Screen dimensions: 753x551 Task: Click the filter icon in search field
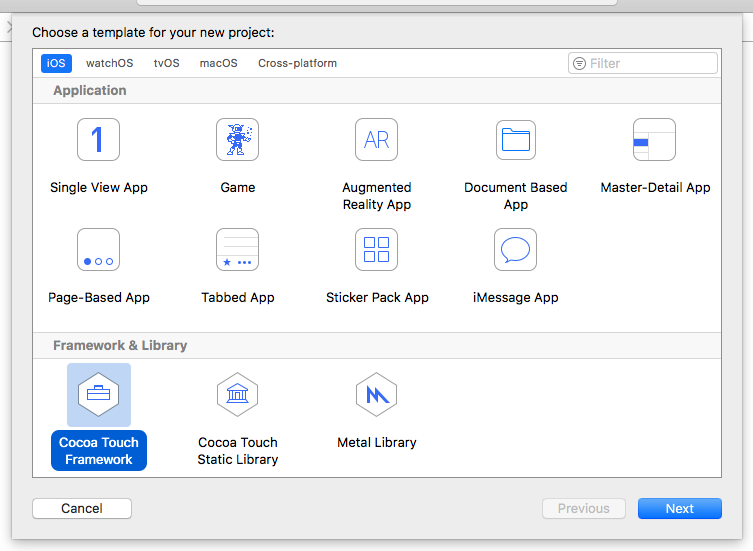point(580,63)
